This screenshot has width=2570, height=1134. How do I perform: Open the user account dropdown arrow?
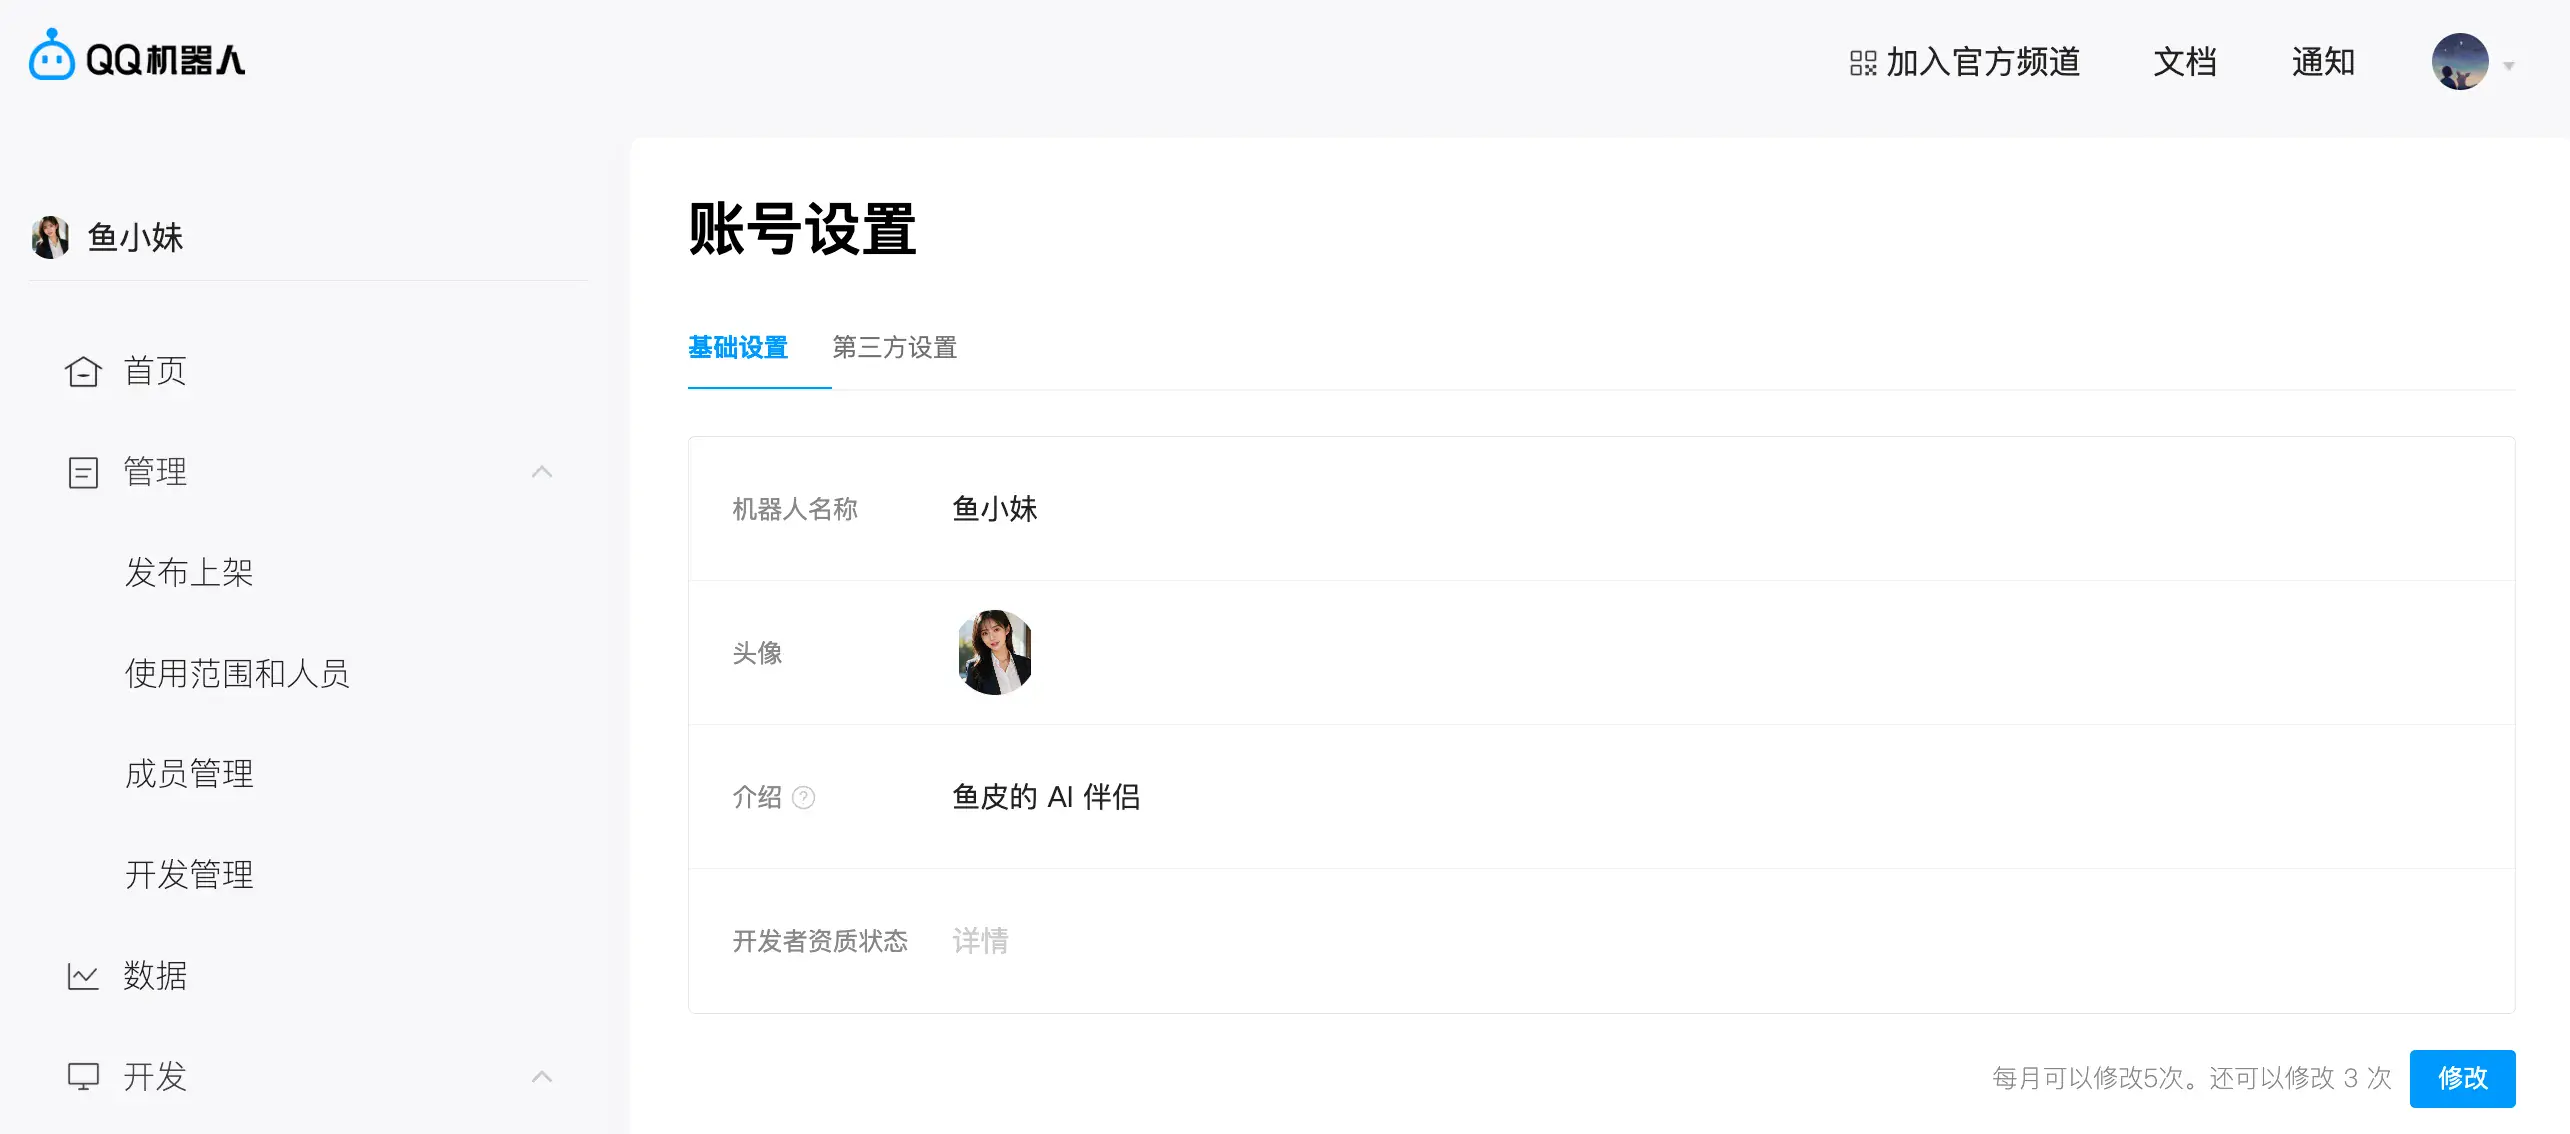(x=2508, y=66)
